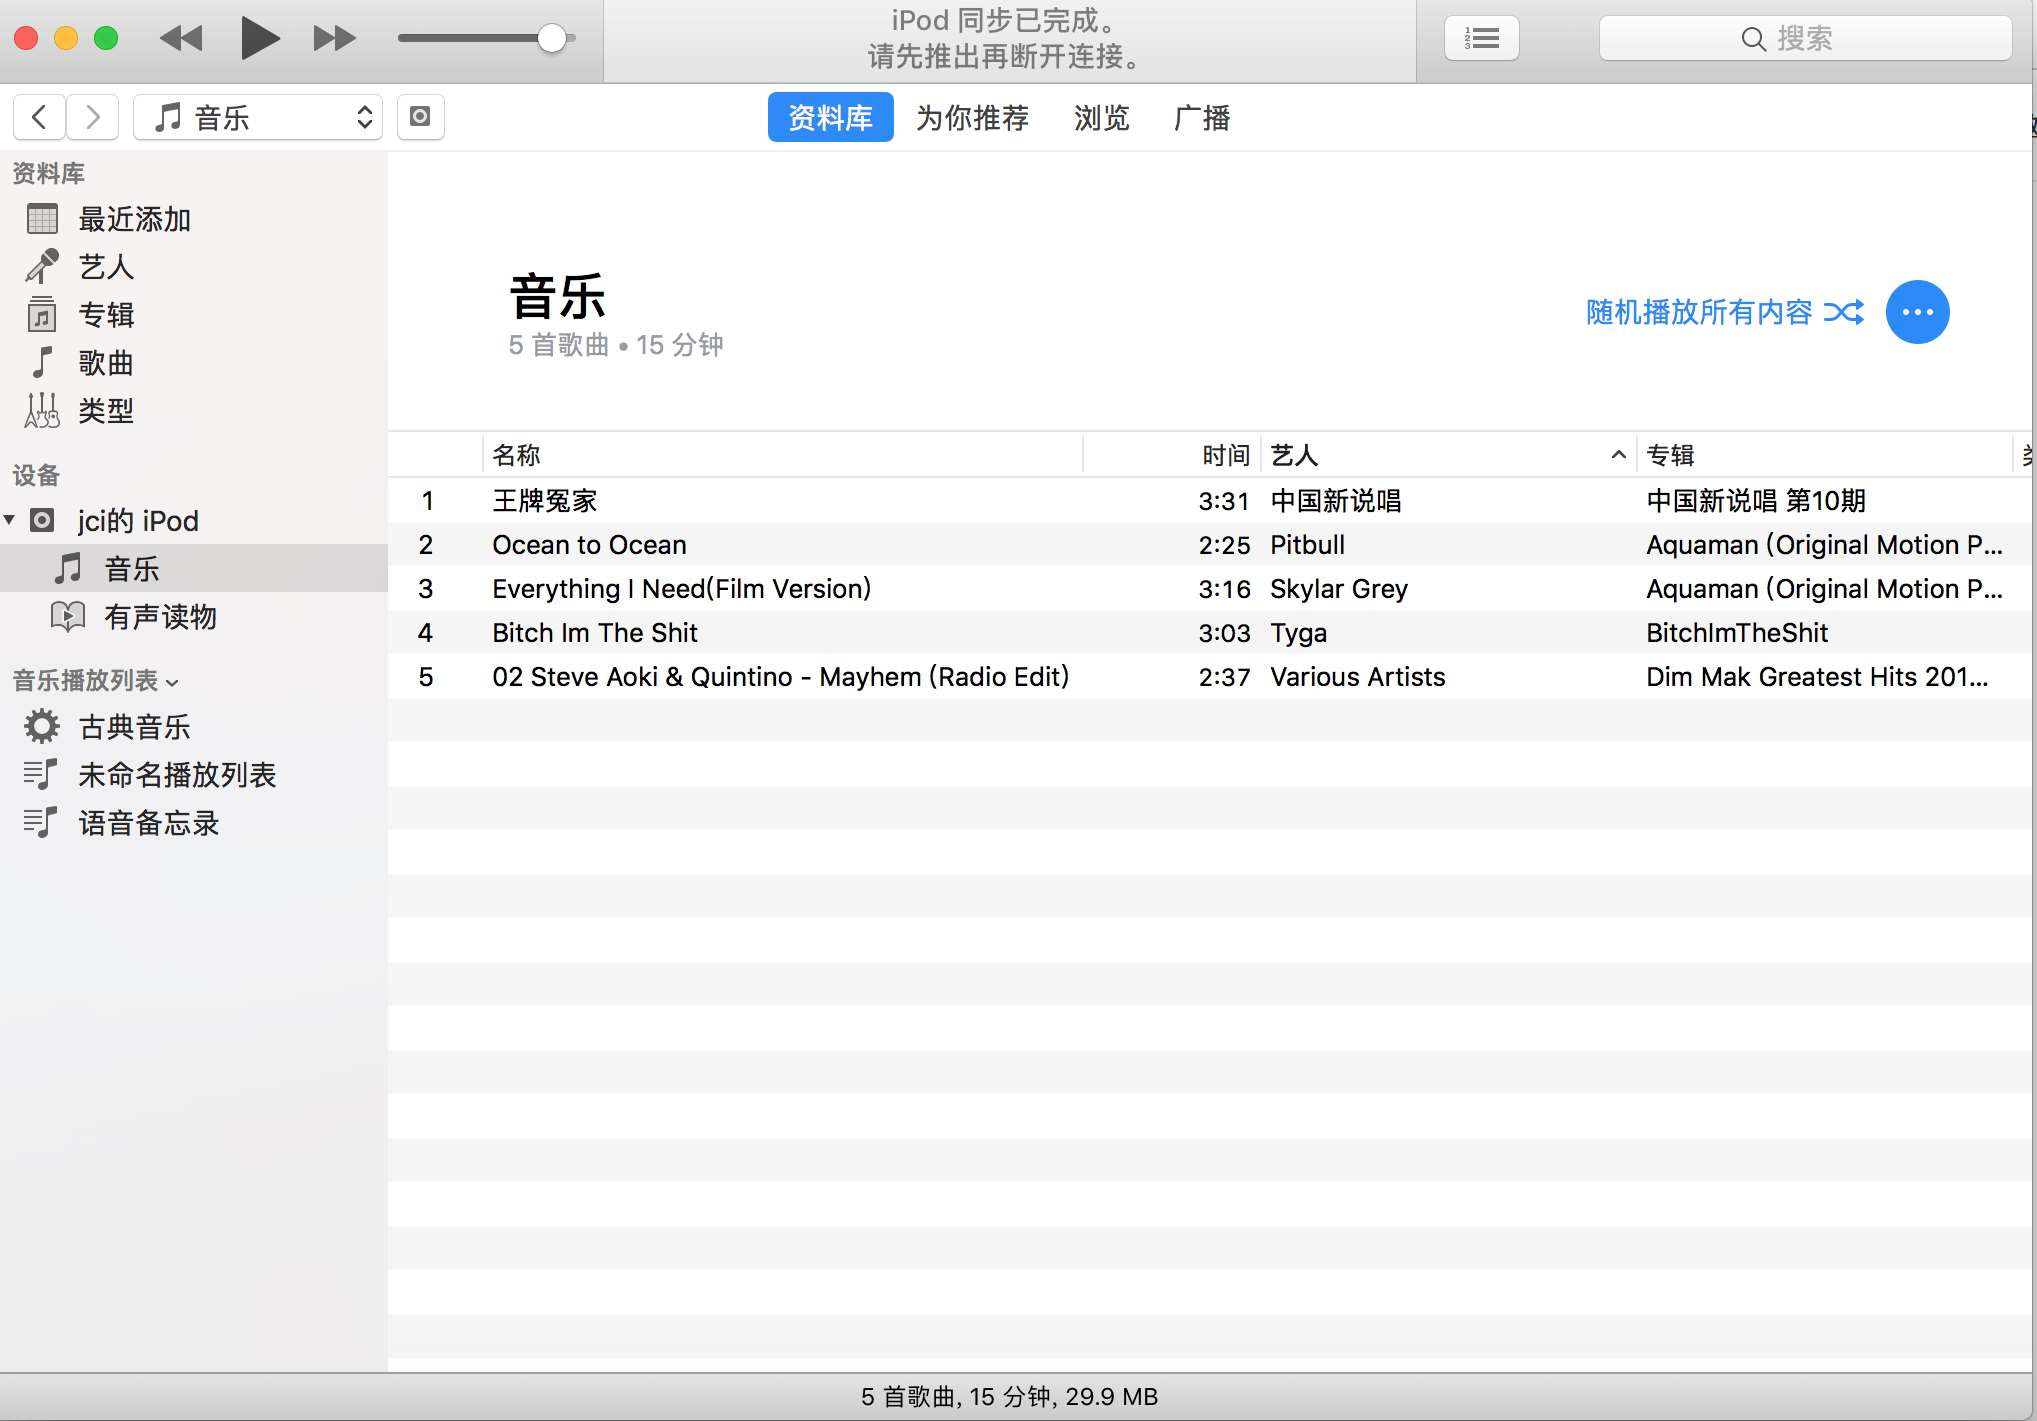Click the 3:31 duration cell
The width and height of the screenshot is (2037, 1421).
point(1224,501)
